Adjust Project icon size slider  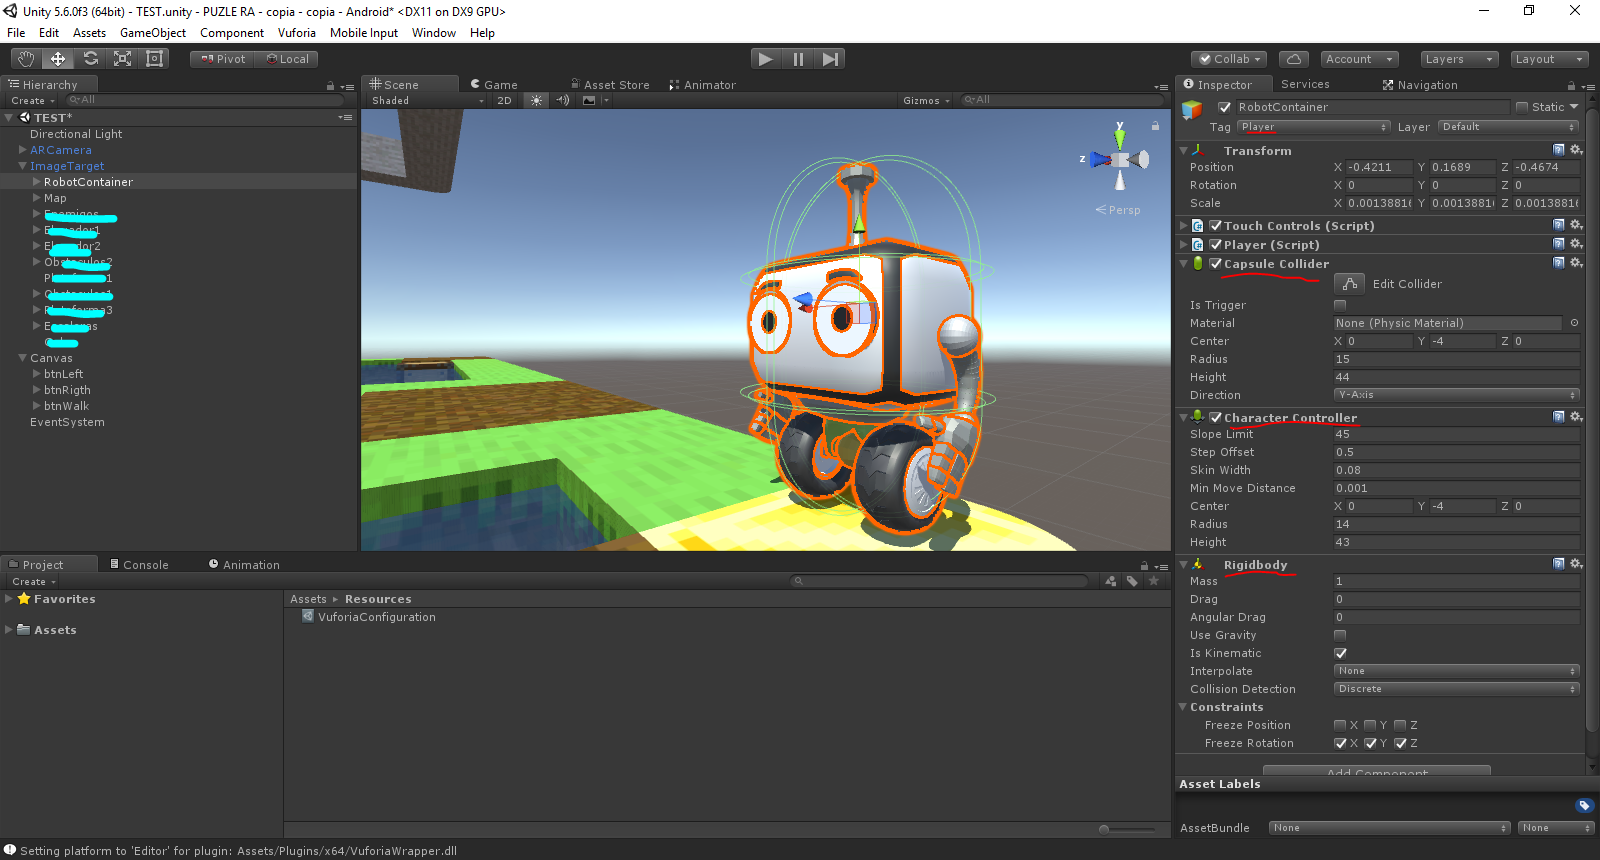coord(1128,829)
